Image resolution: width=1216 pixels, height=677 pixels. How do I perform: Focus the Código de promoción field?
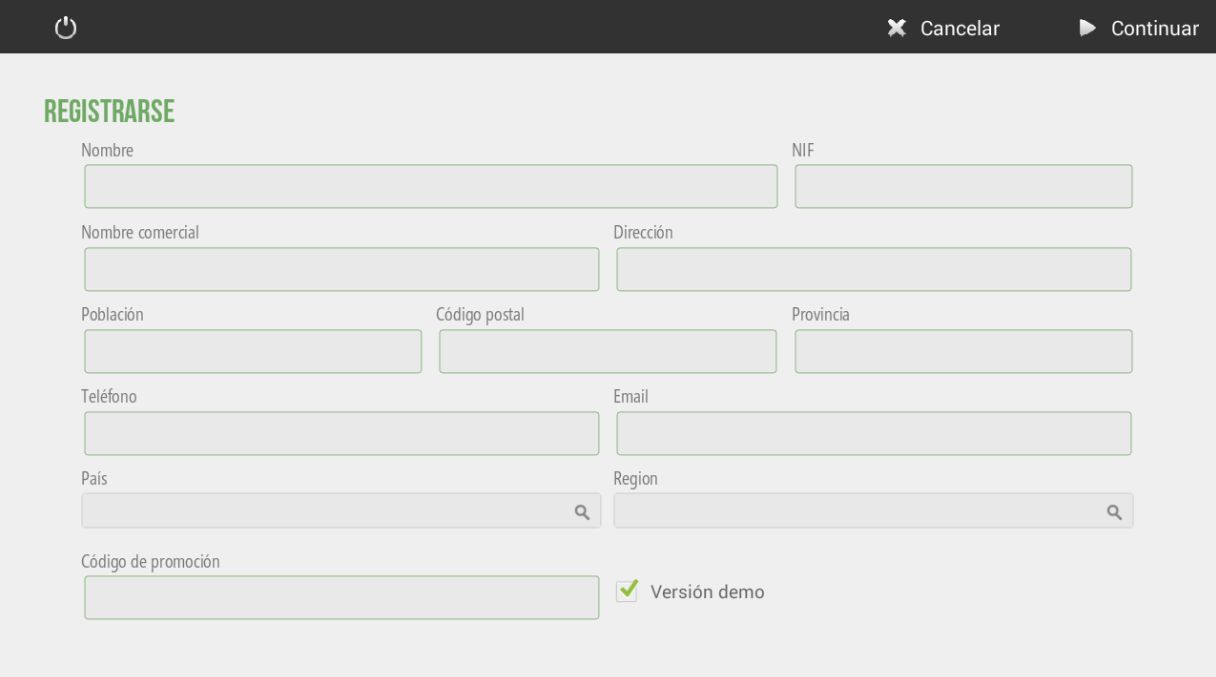pos(342,597)
